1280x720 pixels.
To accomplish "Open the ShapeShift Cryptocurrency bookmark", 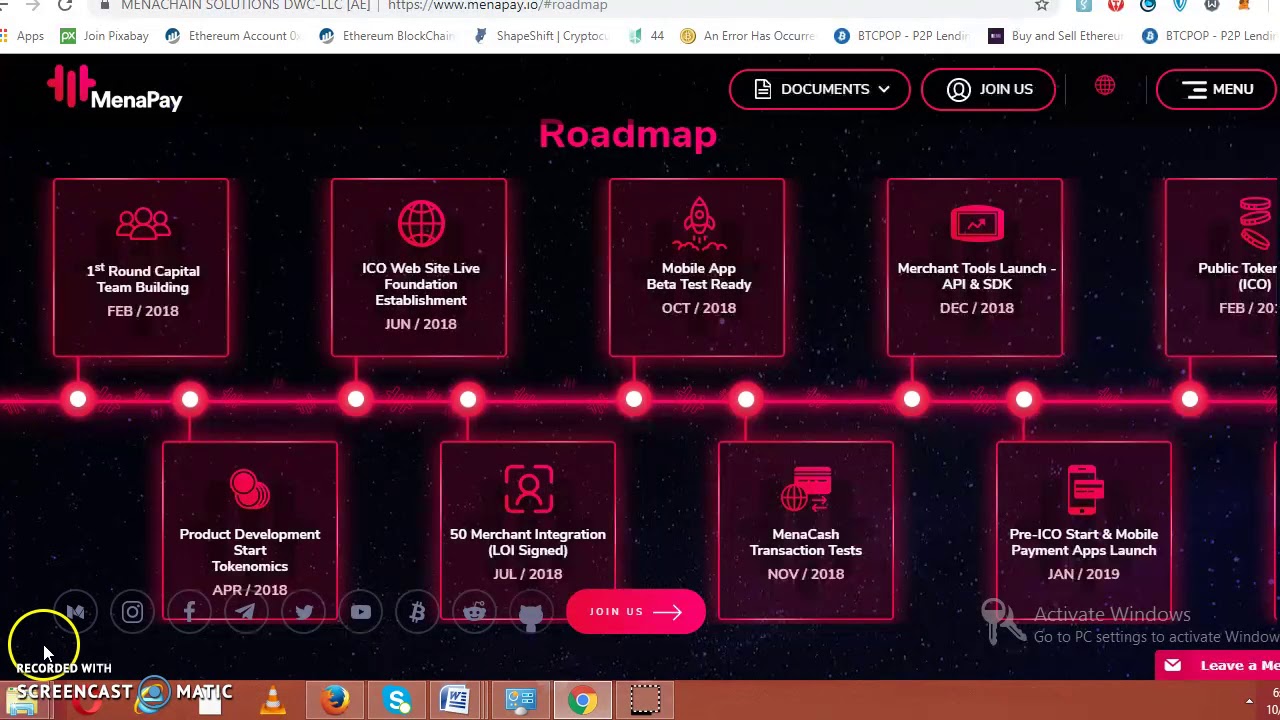I will (x=541, y=36).
